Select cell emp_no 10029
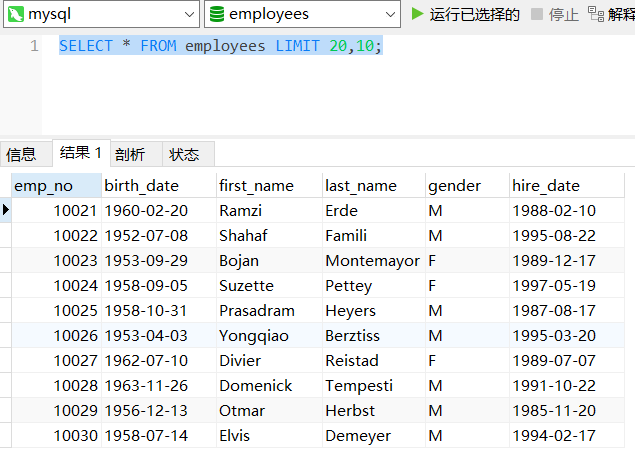Viewport: 635px width, 465px height. (x=56, y=411)
